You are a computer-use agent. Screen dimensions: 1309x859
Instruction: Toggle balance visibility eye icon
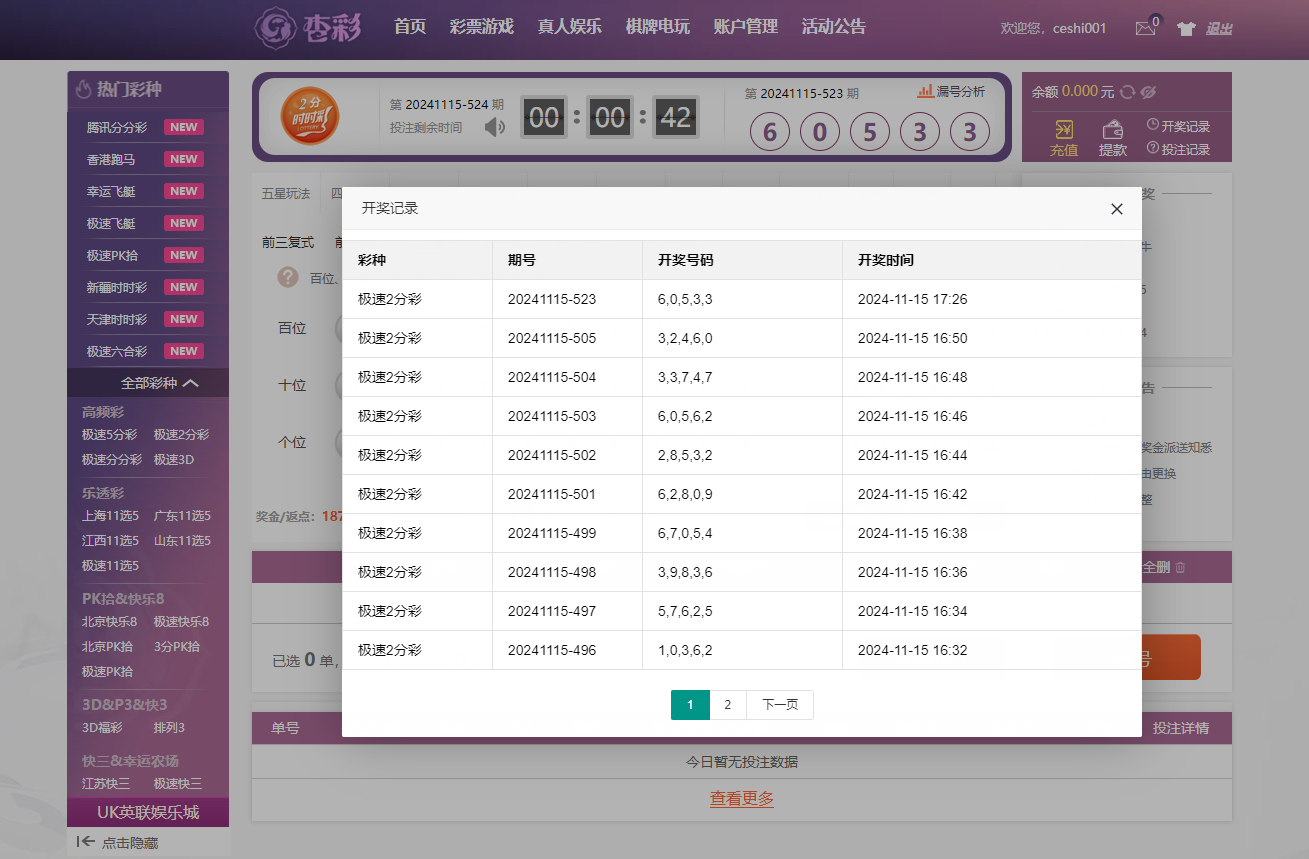(1148, 92)
